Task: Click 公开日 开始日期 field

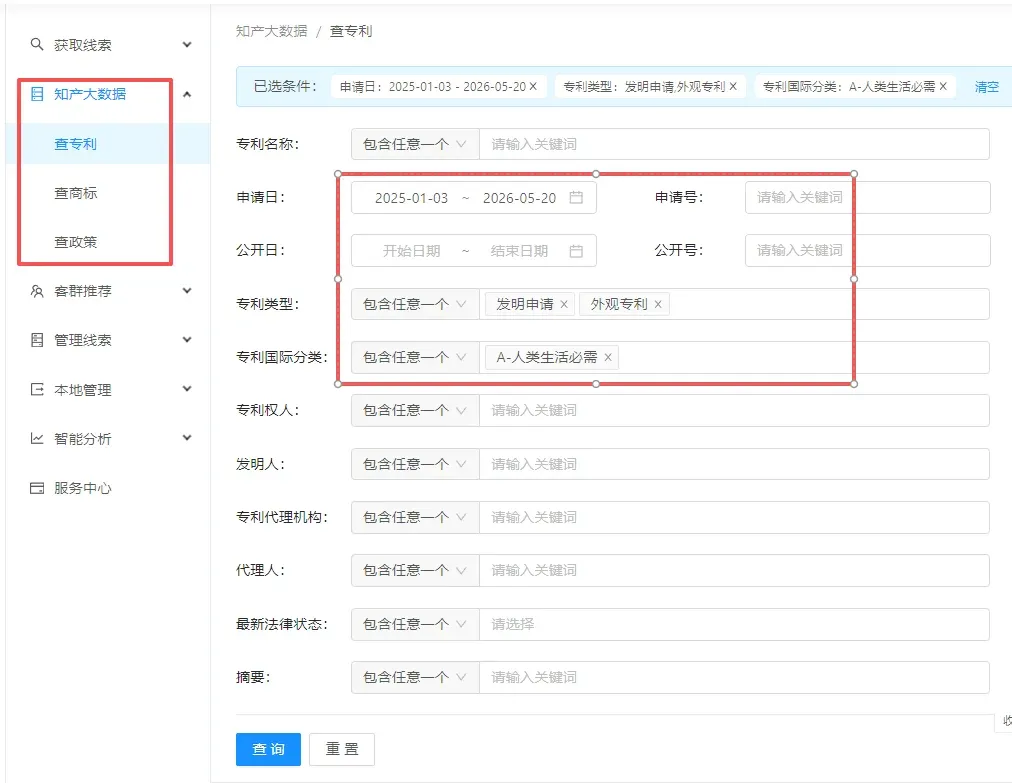Action: [x=411, y=250]
